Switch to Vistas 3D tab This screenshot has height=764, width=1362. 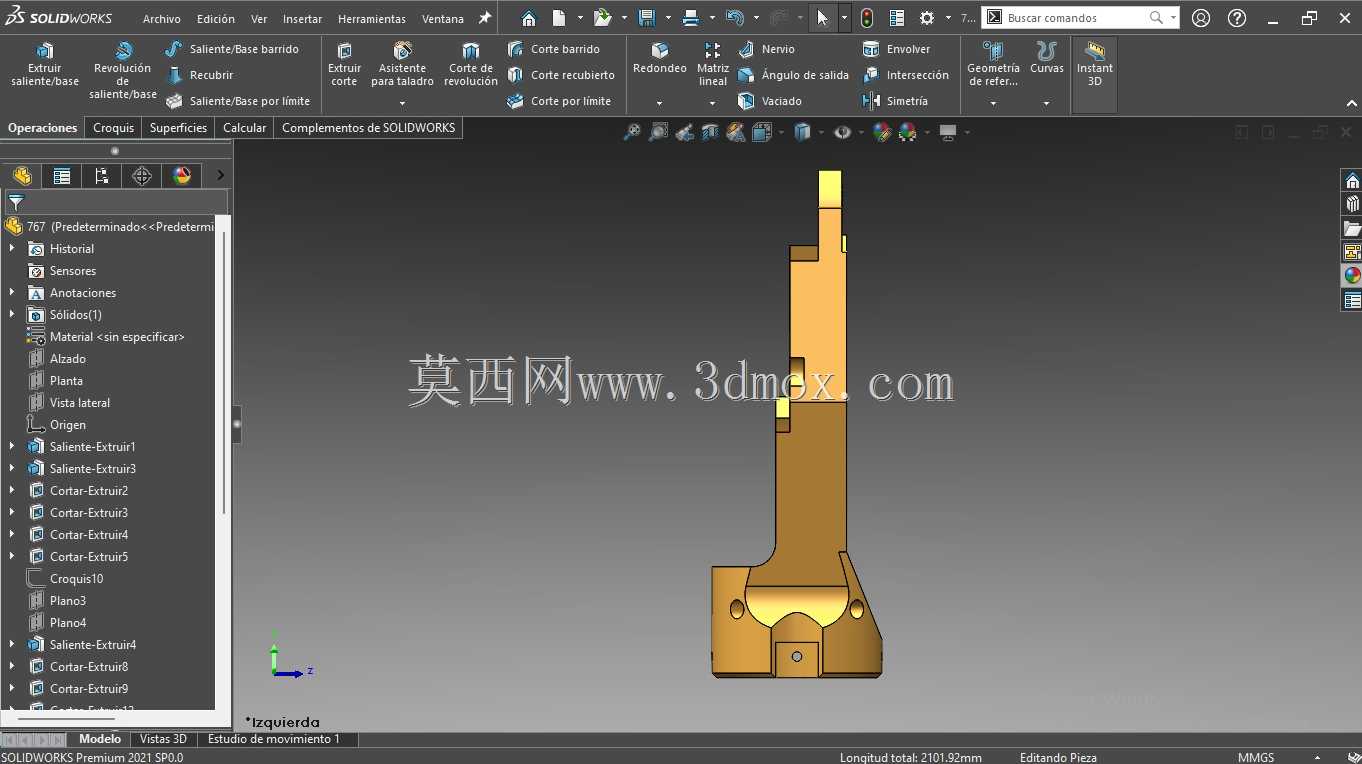pyautogui.click(x=163, y=739)
